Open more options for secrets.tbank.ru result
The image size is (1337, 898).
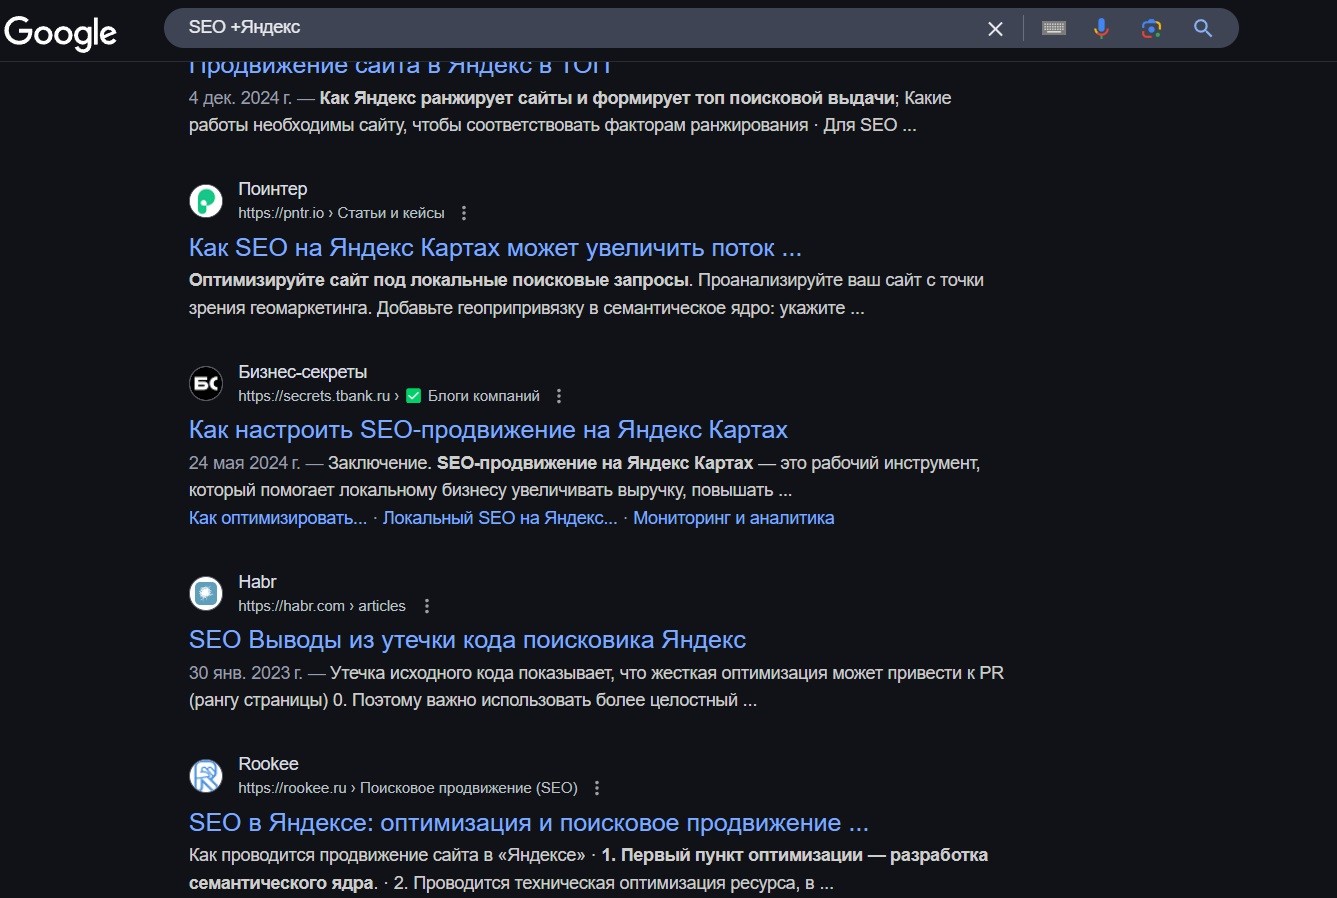click(559, 396)
